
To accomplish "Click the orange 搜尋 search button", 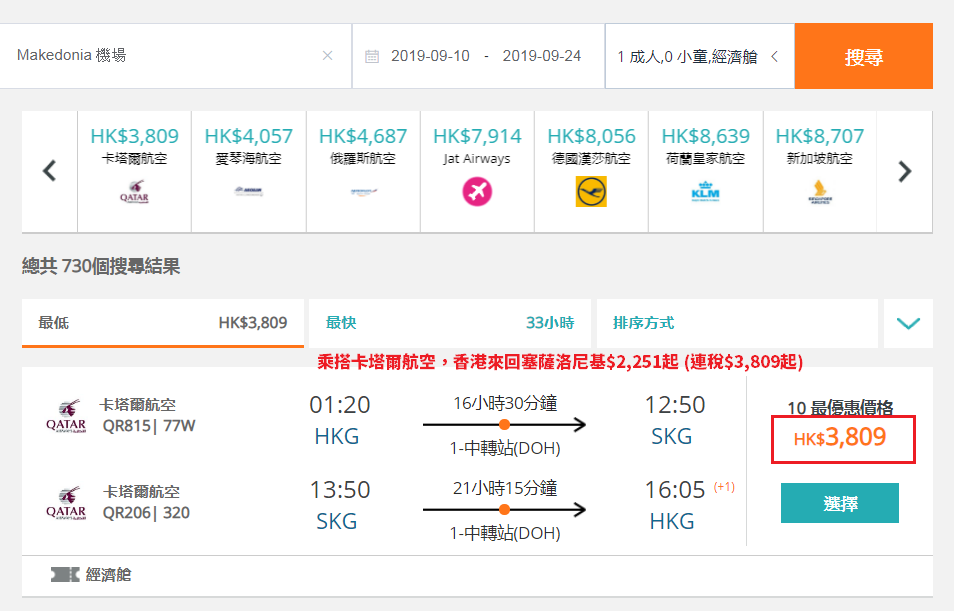I will (x=863, y=56).
